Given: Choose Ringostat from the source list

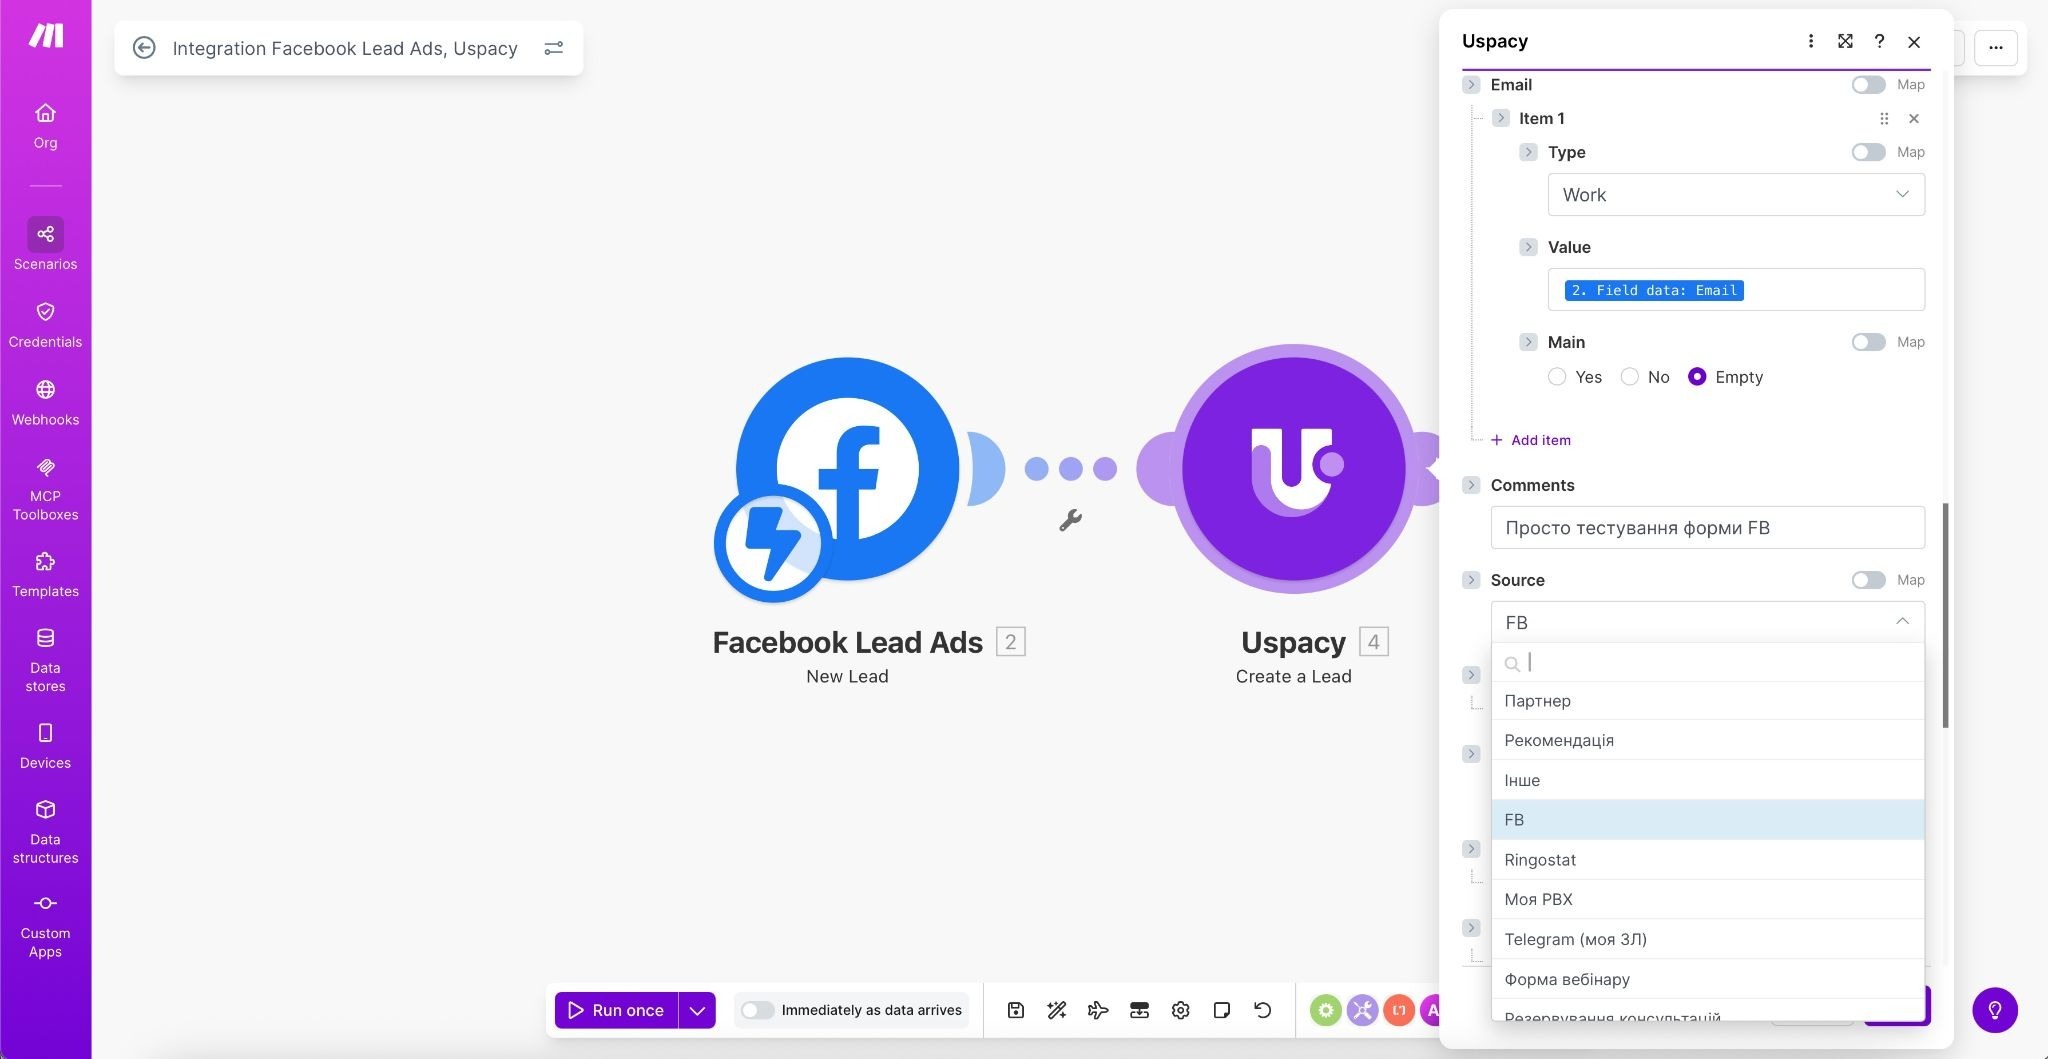Looking at the screenshot, I should tap(1540, 860).
